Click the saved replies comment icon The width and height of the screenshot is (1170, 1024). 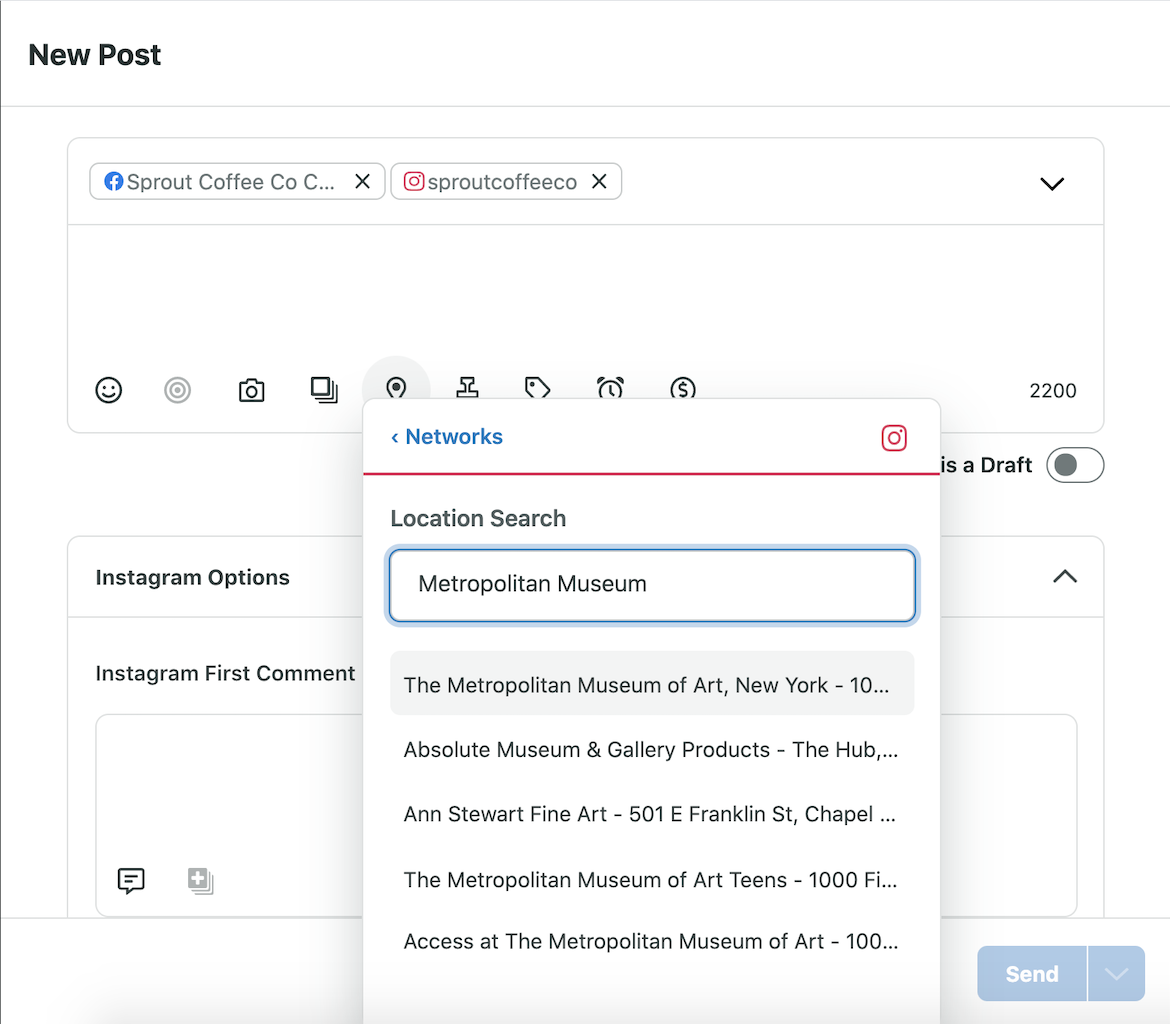click(131, 881)
